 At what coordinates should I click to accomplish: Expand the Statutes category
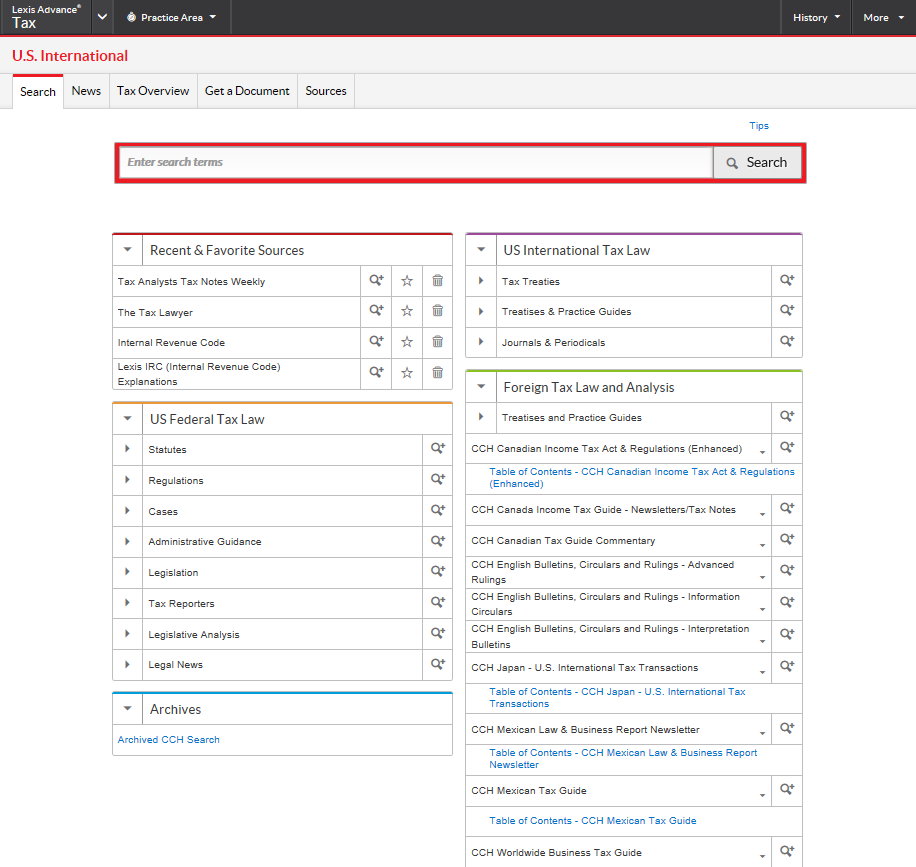coord(127,449)
